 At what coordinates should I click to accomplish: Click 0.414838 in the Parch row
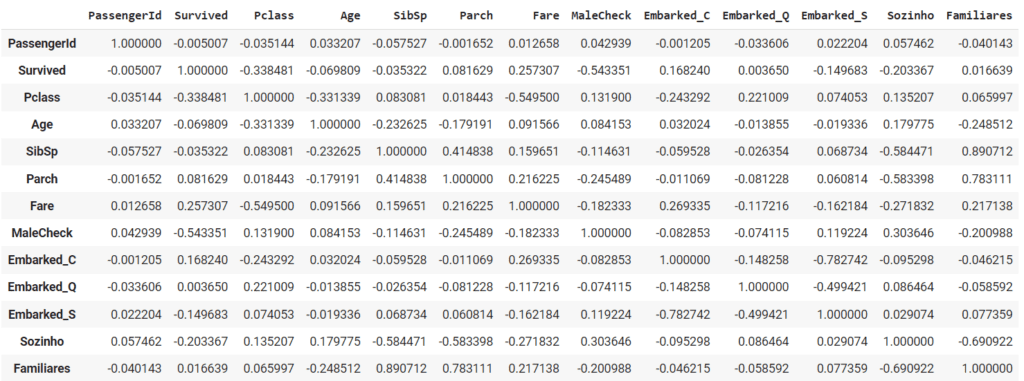click(x=400, y=179)
